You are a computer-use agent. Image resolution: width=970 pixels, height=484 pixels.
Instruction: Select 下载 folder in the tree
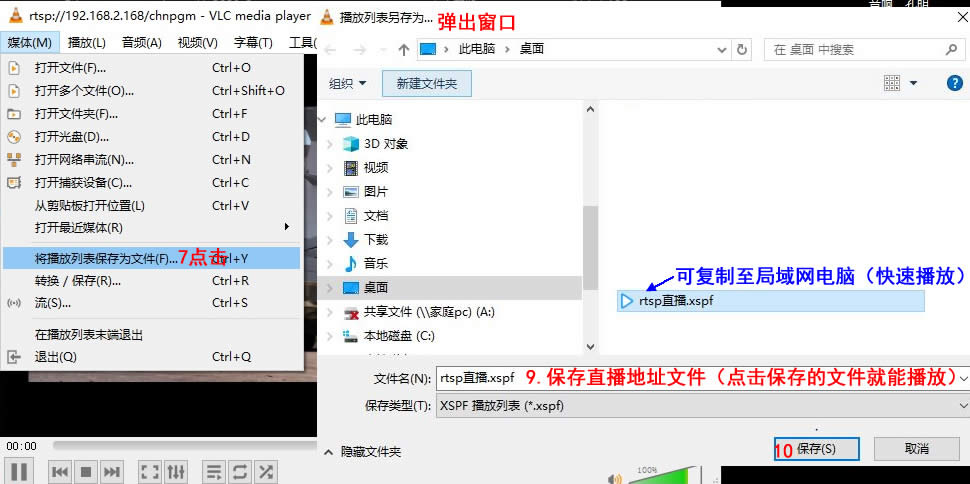376,240
